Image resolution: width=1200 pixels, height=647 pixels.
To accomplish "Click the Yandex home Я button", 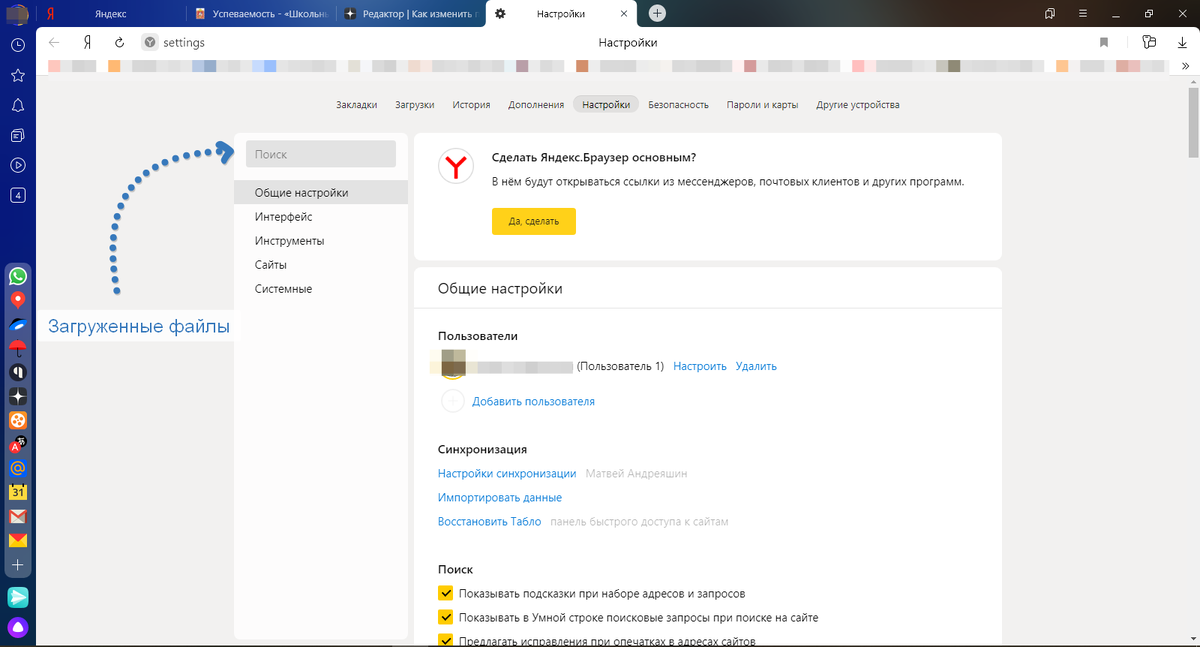I will 88,43.
